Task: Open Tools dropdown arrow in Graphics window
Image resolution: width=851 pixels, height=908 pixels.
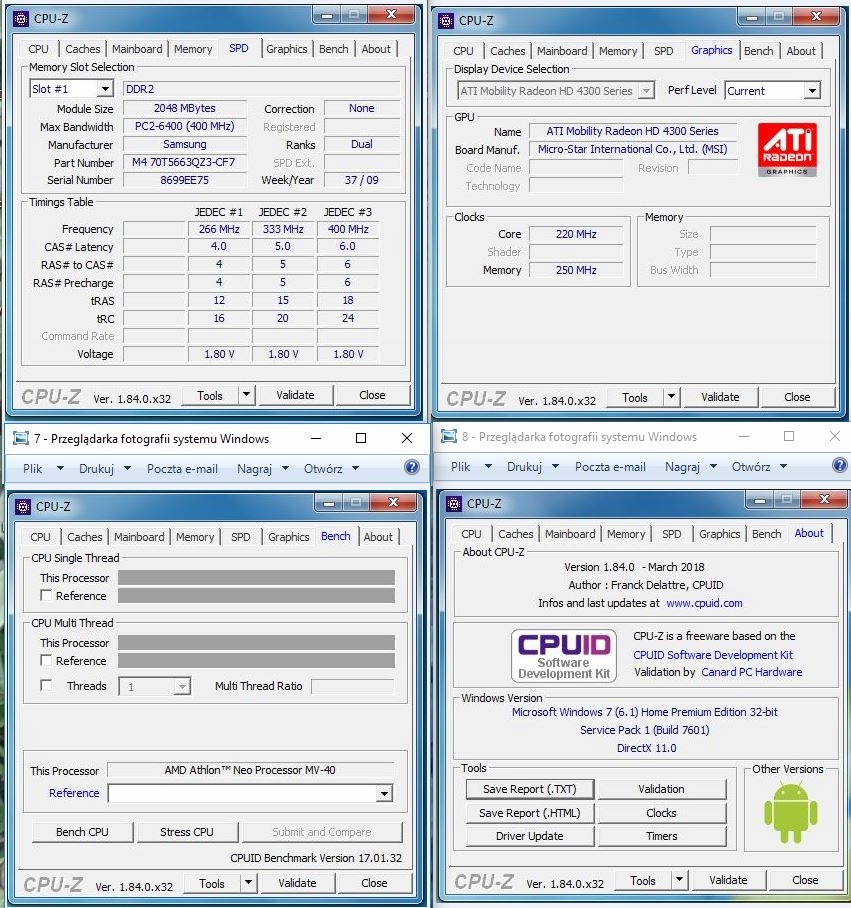Action: 671,397
